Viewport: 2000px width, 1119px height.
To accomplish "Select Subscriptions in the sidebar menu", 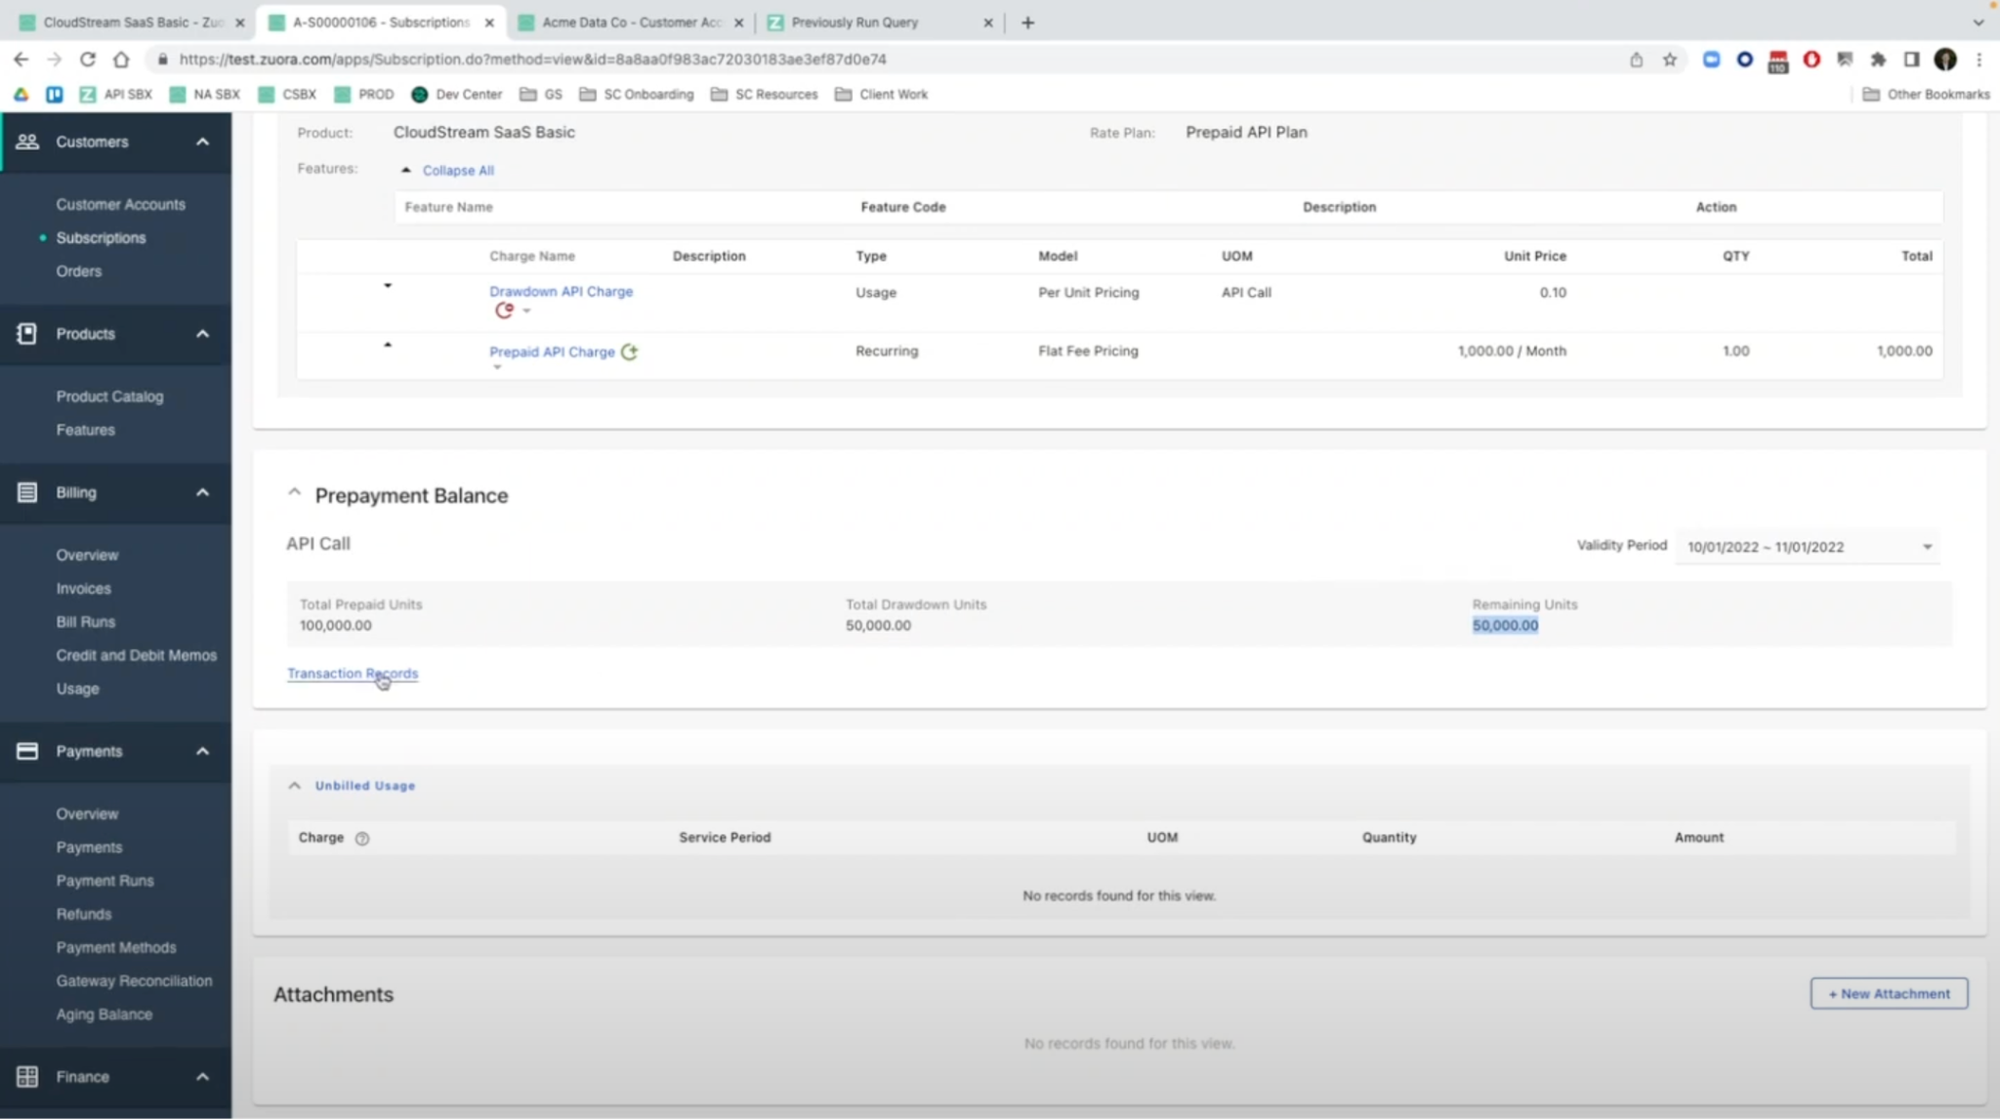I will [x=101, y=237].
